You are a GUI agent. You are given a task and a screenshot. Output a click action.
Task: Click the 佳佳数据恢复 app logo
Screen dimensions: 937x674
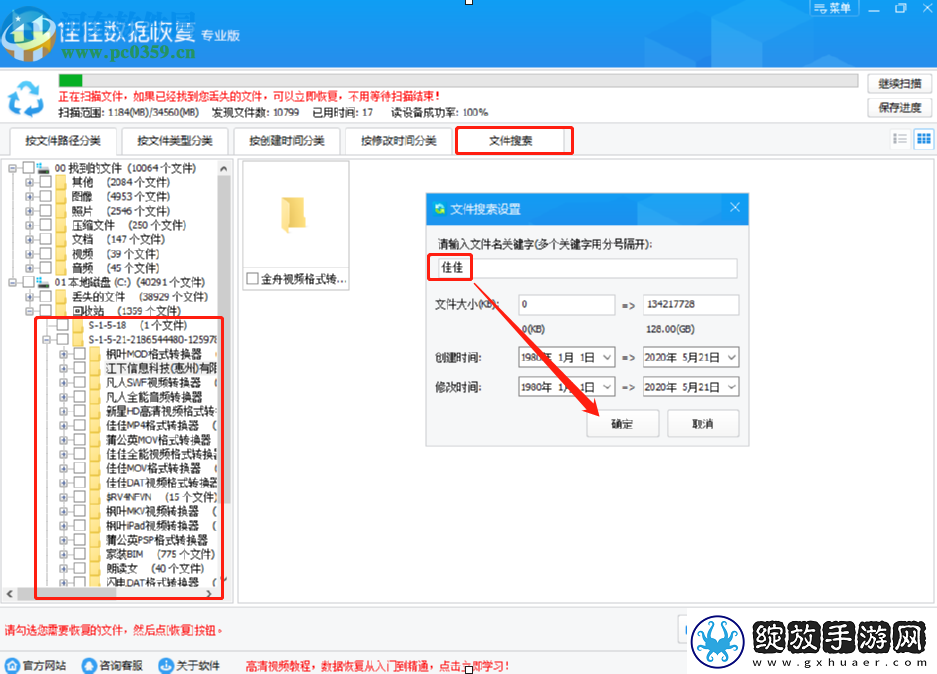pos(28,35)
